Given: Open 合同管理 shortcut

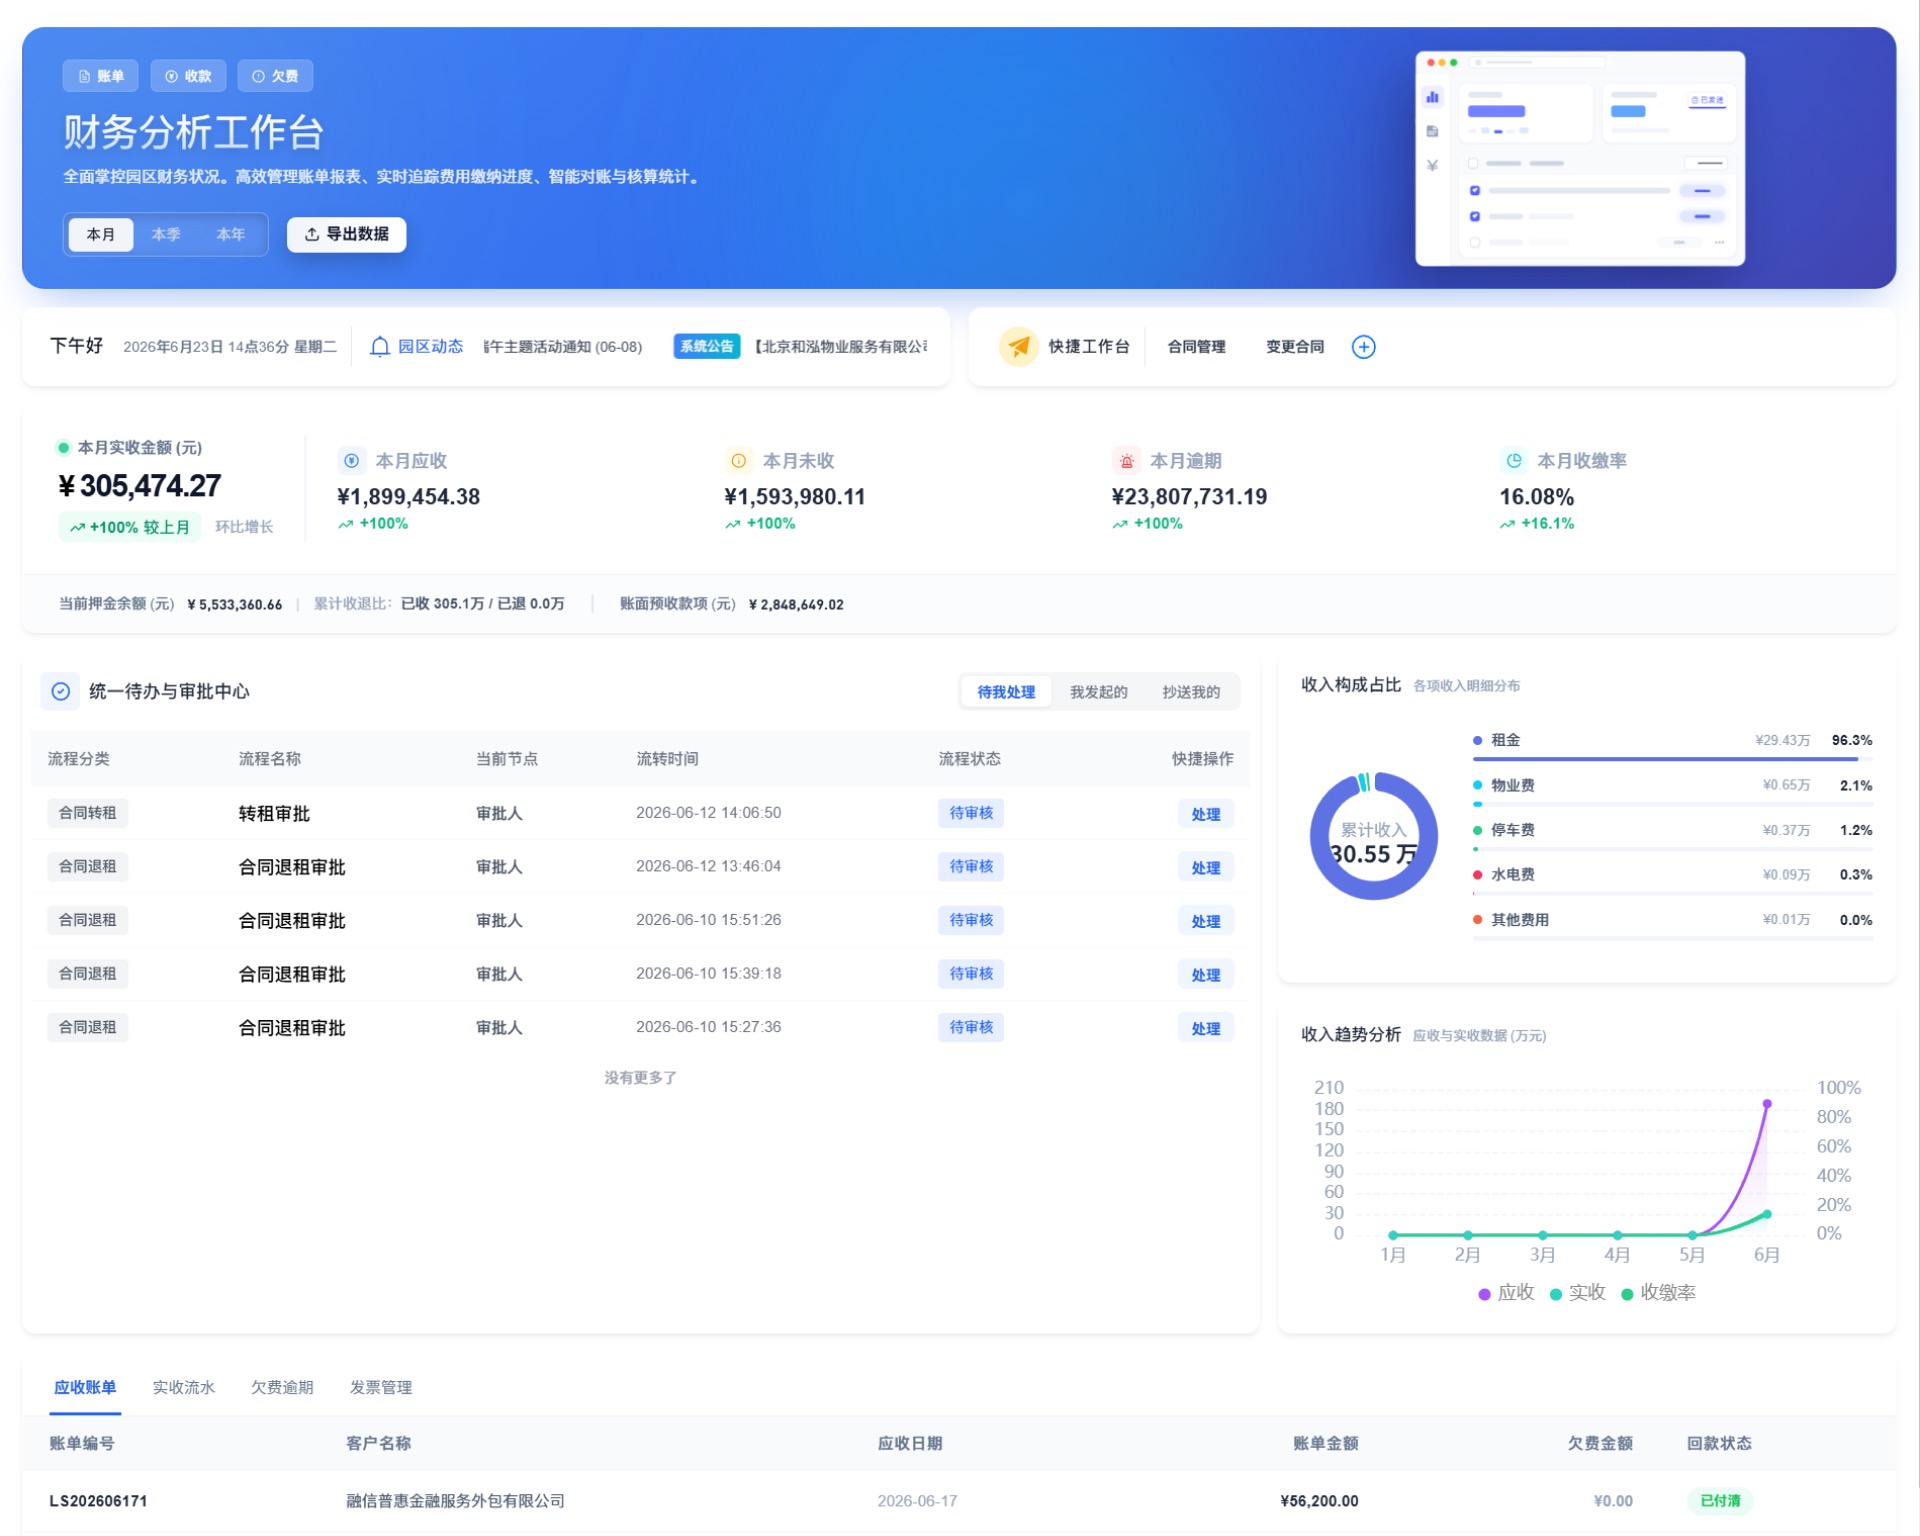Looking at the screenshot, I should click(1196, 347).
